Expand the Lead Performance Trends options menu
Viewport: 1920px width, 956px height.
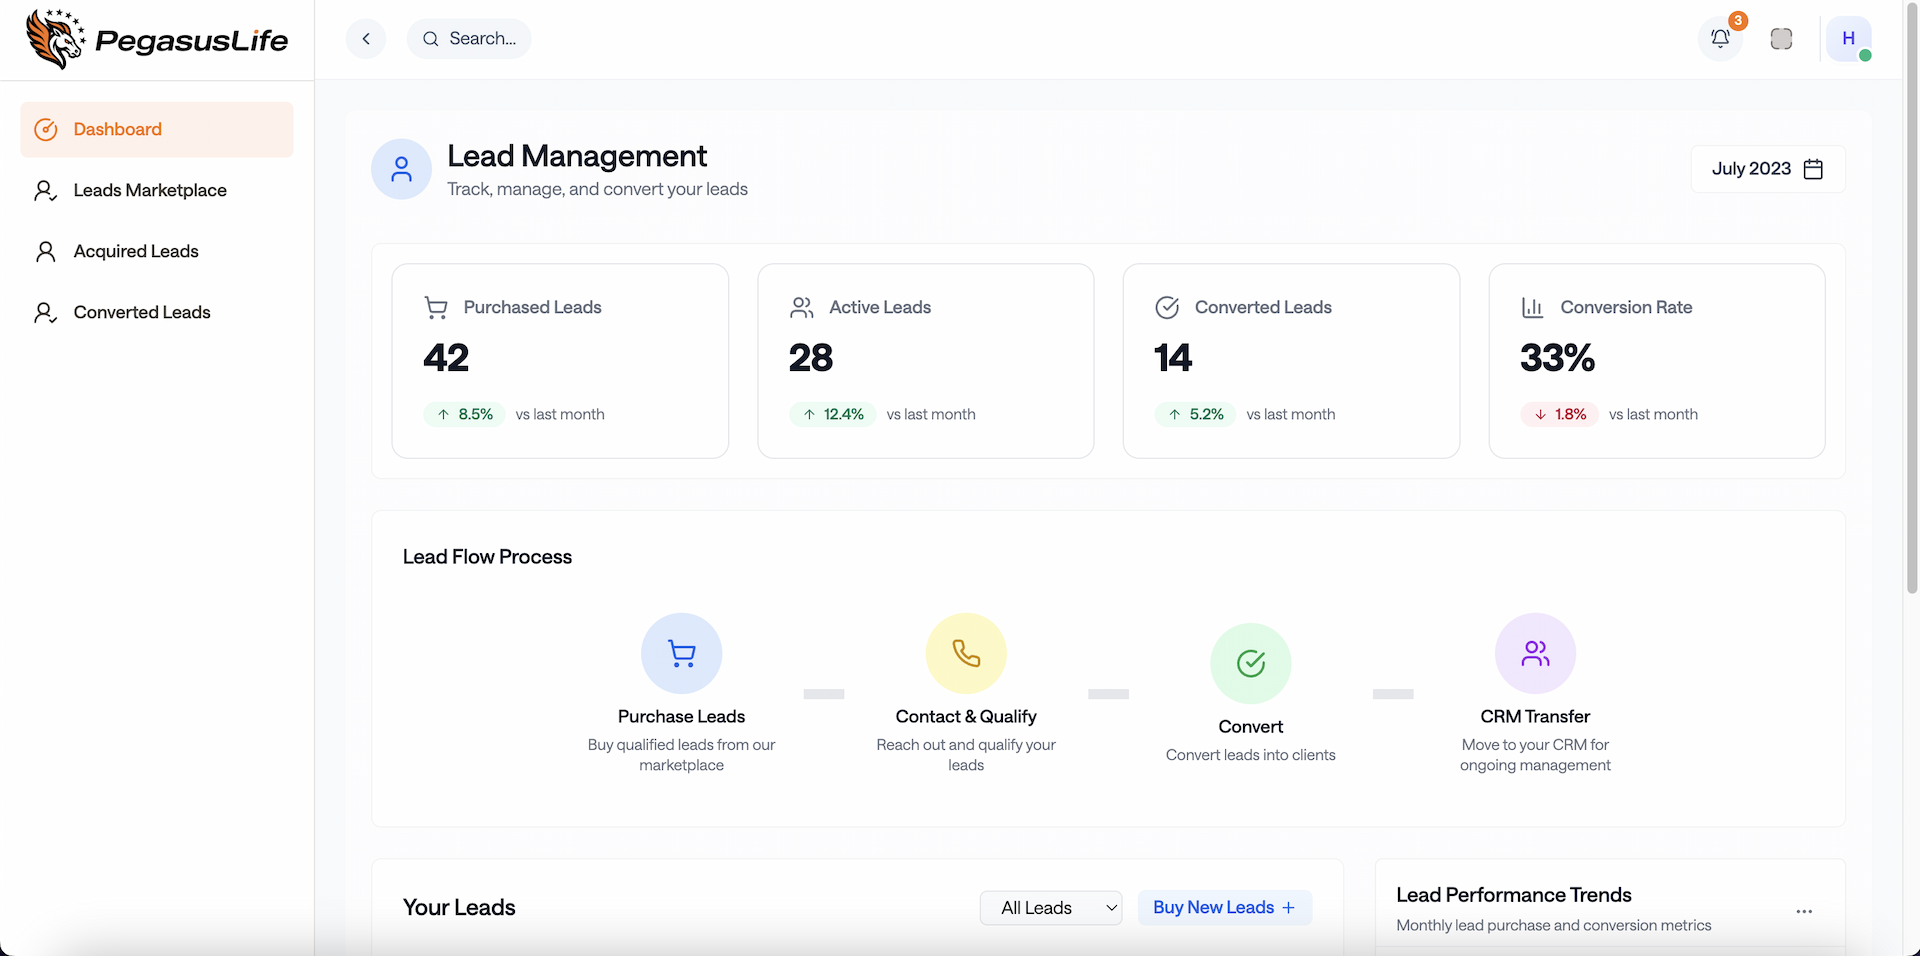(1804, 911)
